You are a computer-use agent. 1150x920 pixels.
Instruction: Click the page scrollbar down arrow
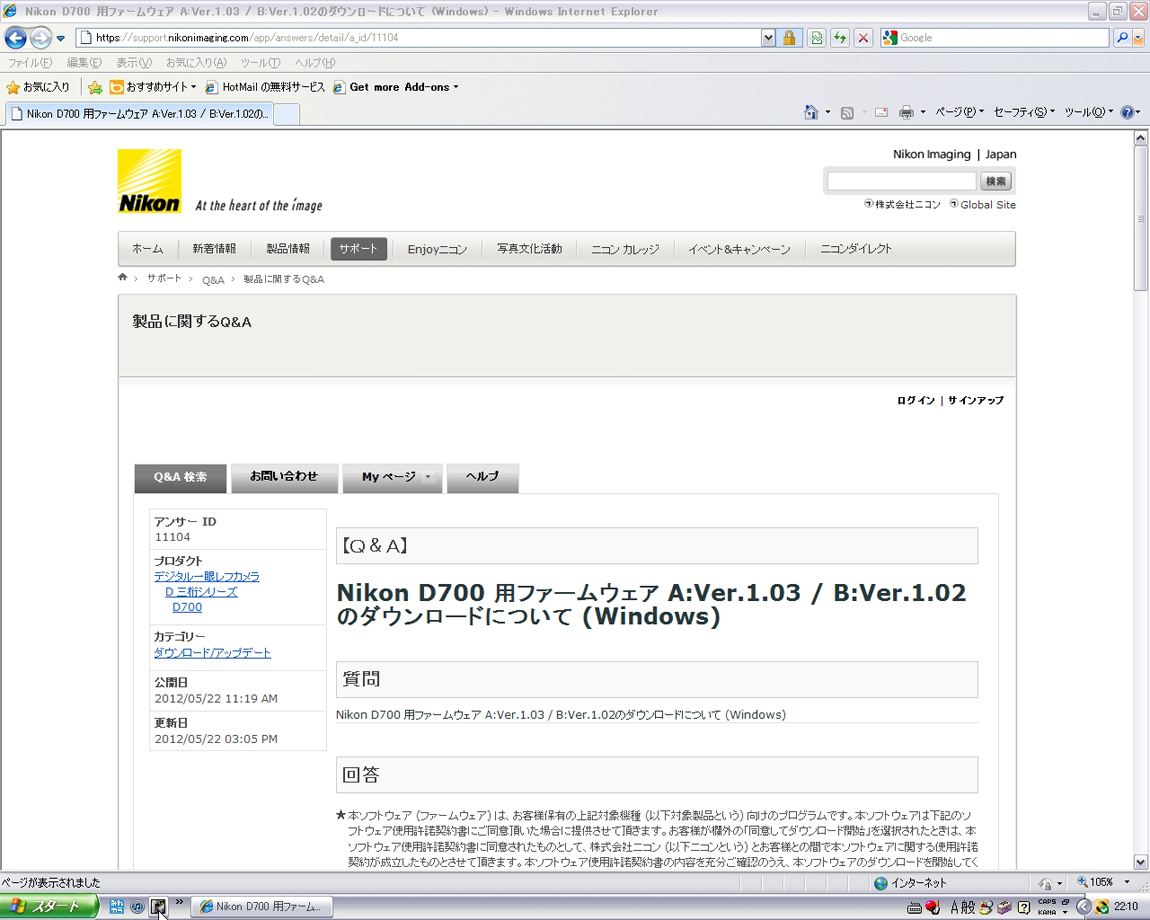click(1140, 862)
